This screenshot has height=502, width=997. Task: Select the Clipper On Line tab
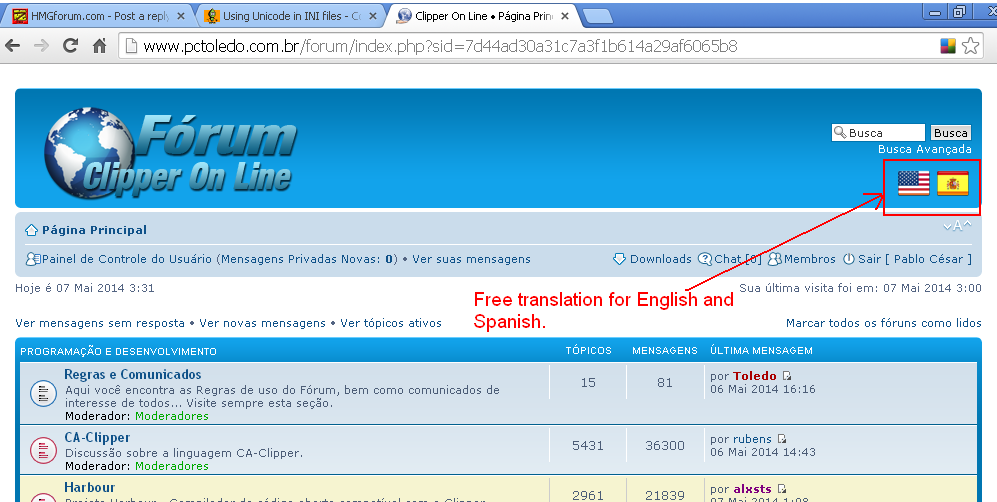click(x=483, y=16)
